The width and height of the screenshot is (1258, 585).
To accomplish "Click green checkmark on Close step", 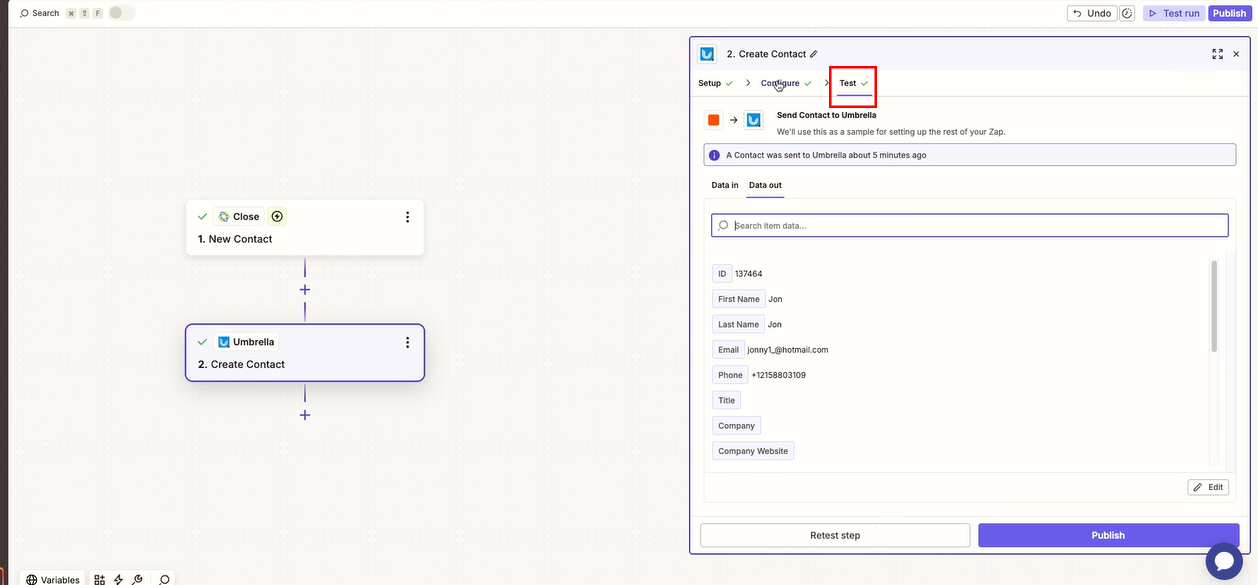I will click(203, 216).
